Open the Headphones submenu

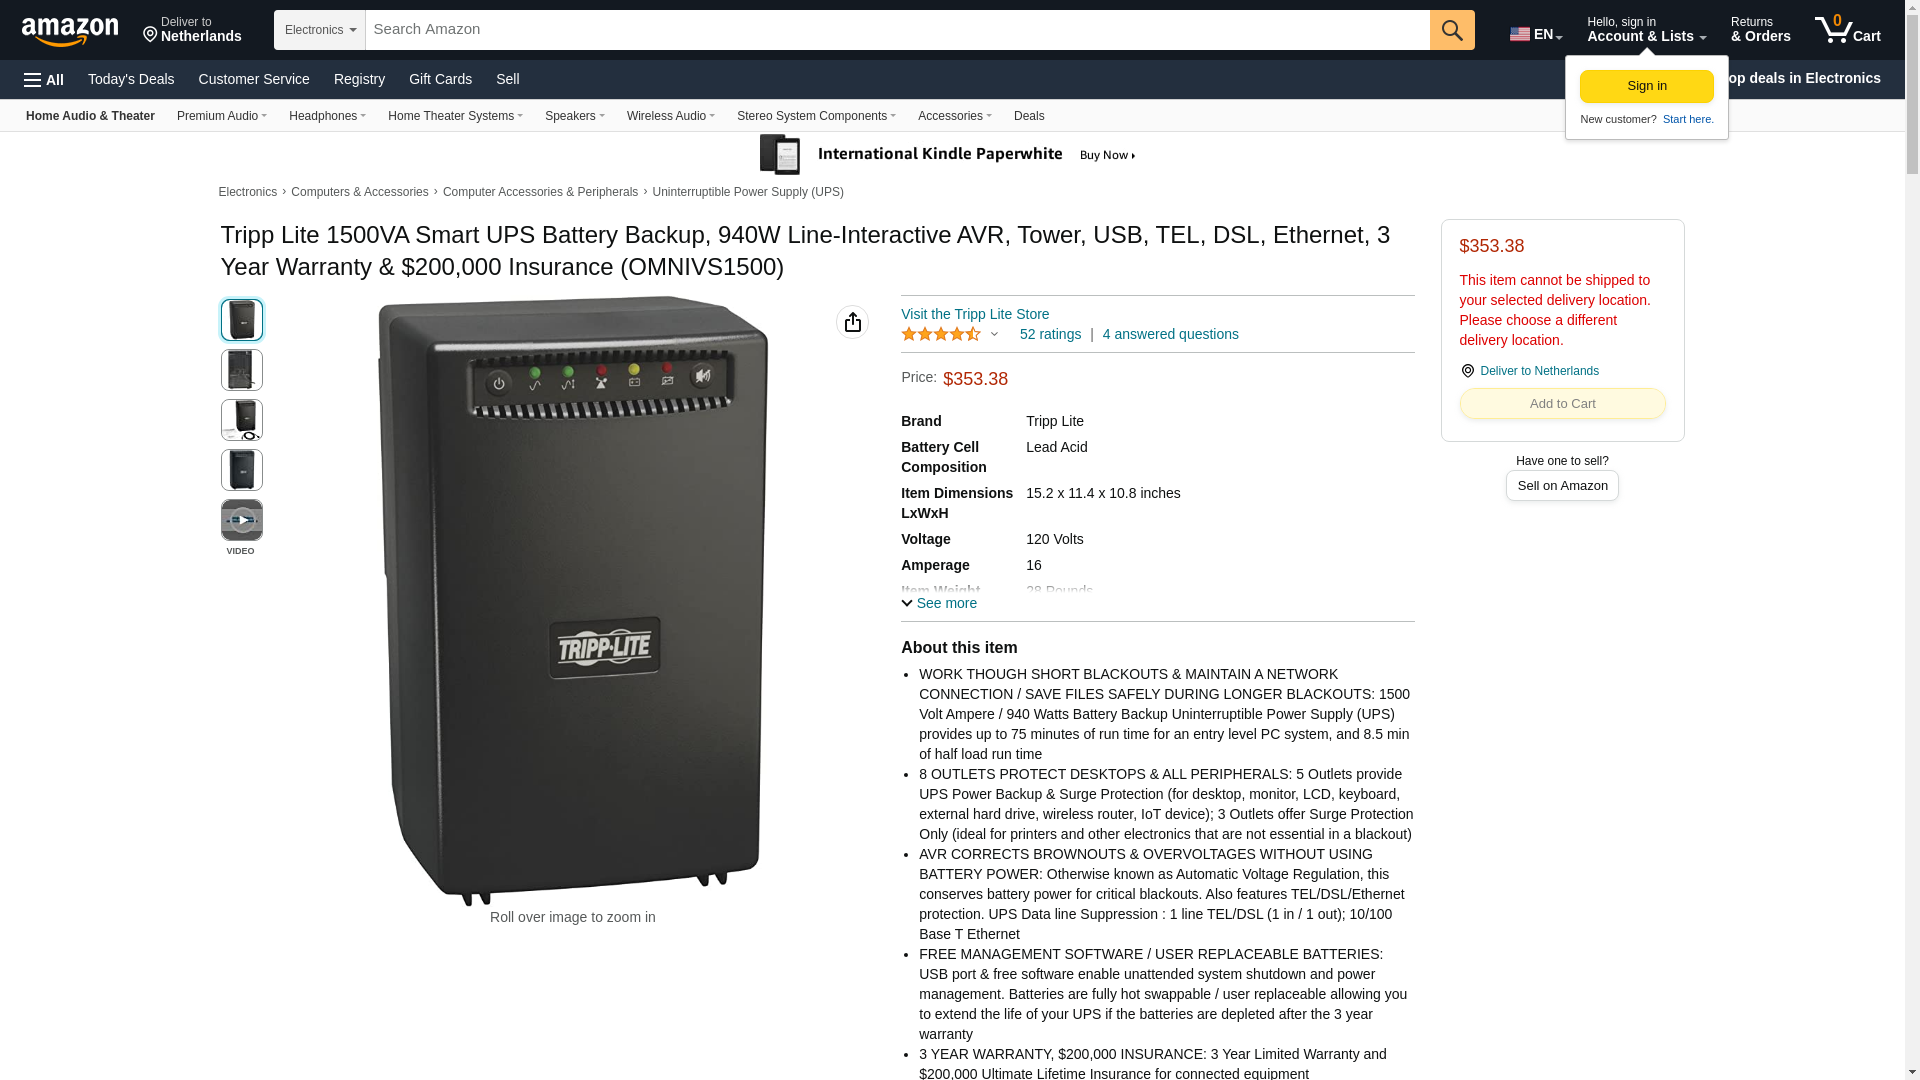[x=327, y=116]
